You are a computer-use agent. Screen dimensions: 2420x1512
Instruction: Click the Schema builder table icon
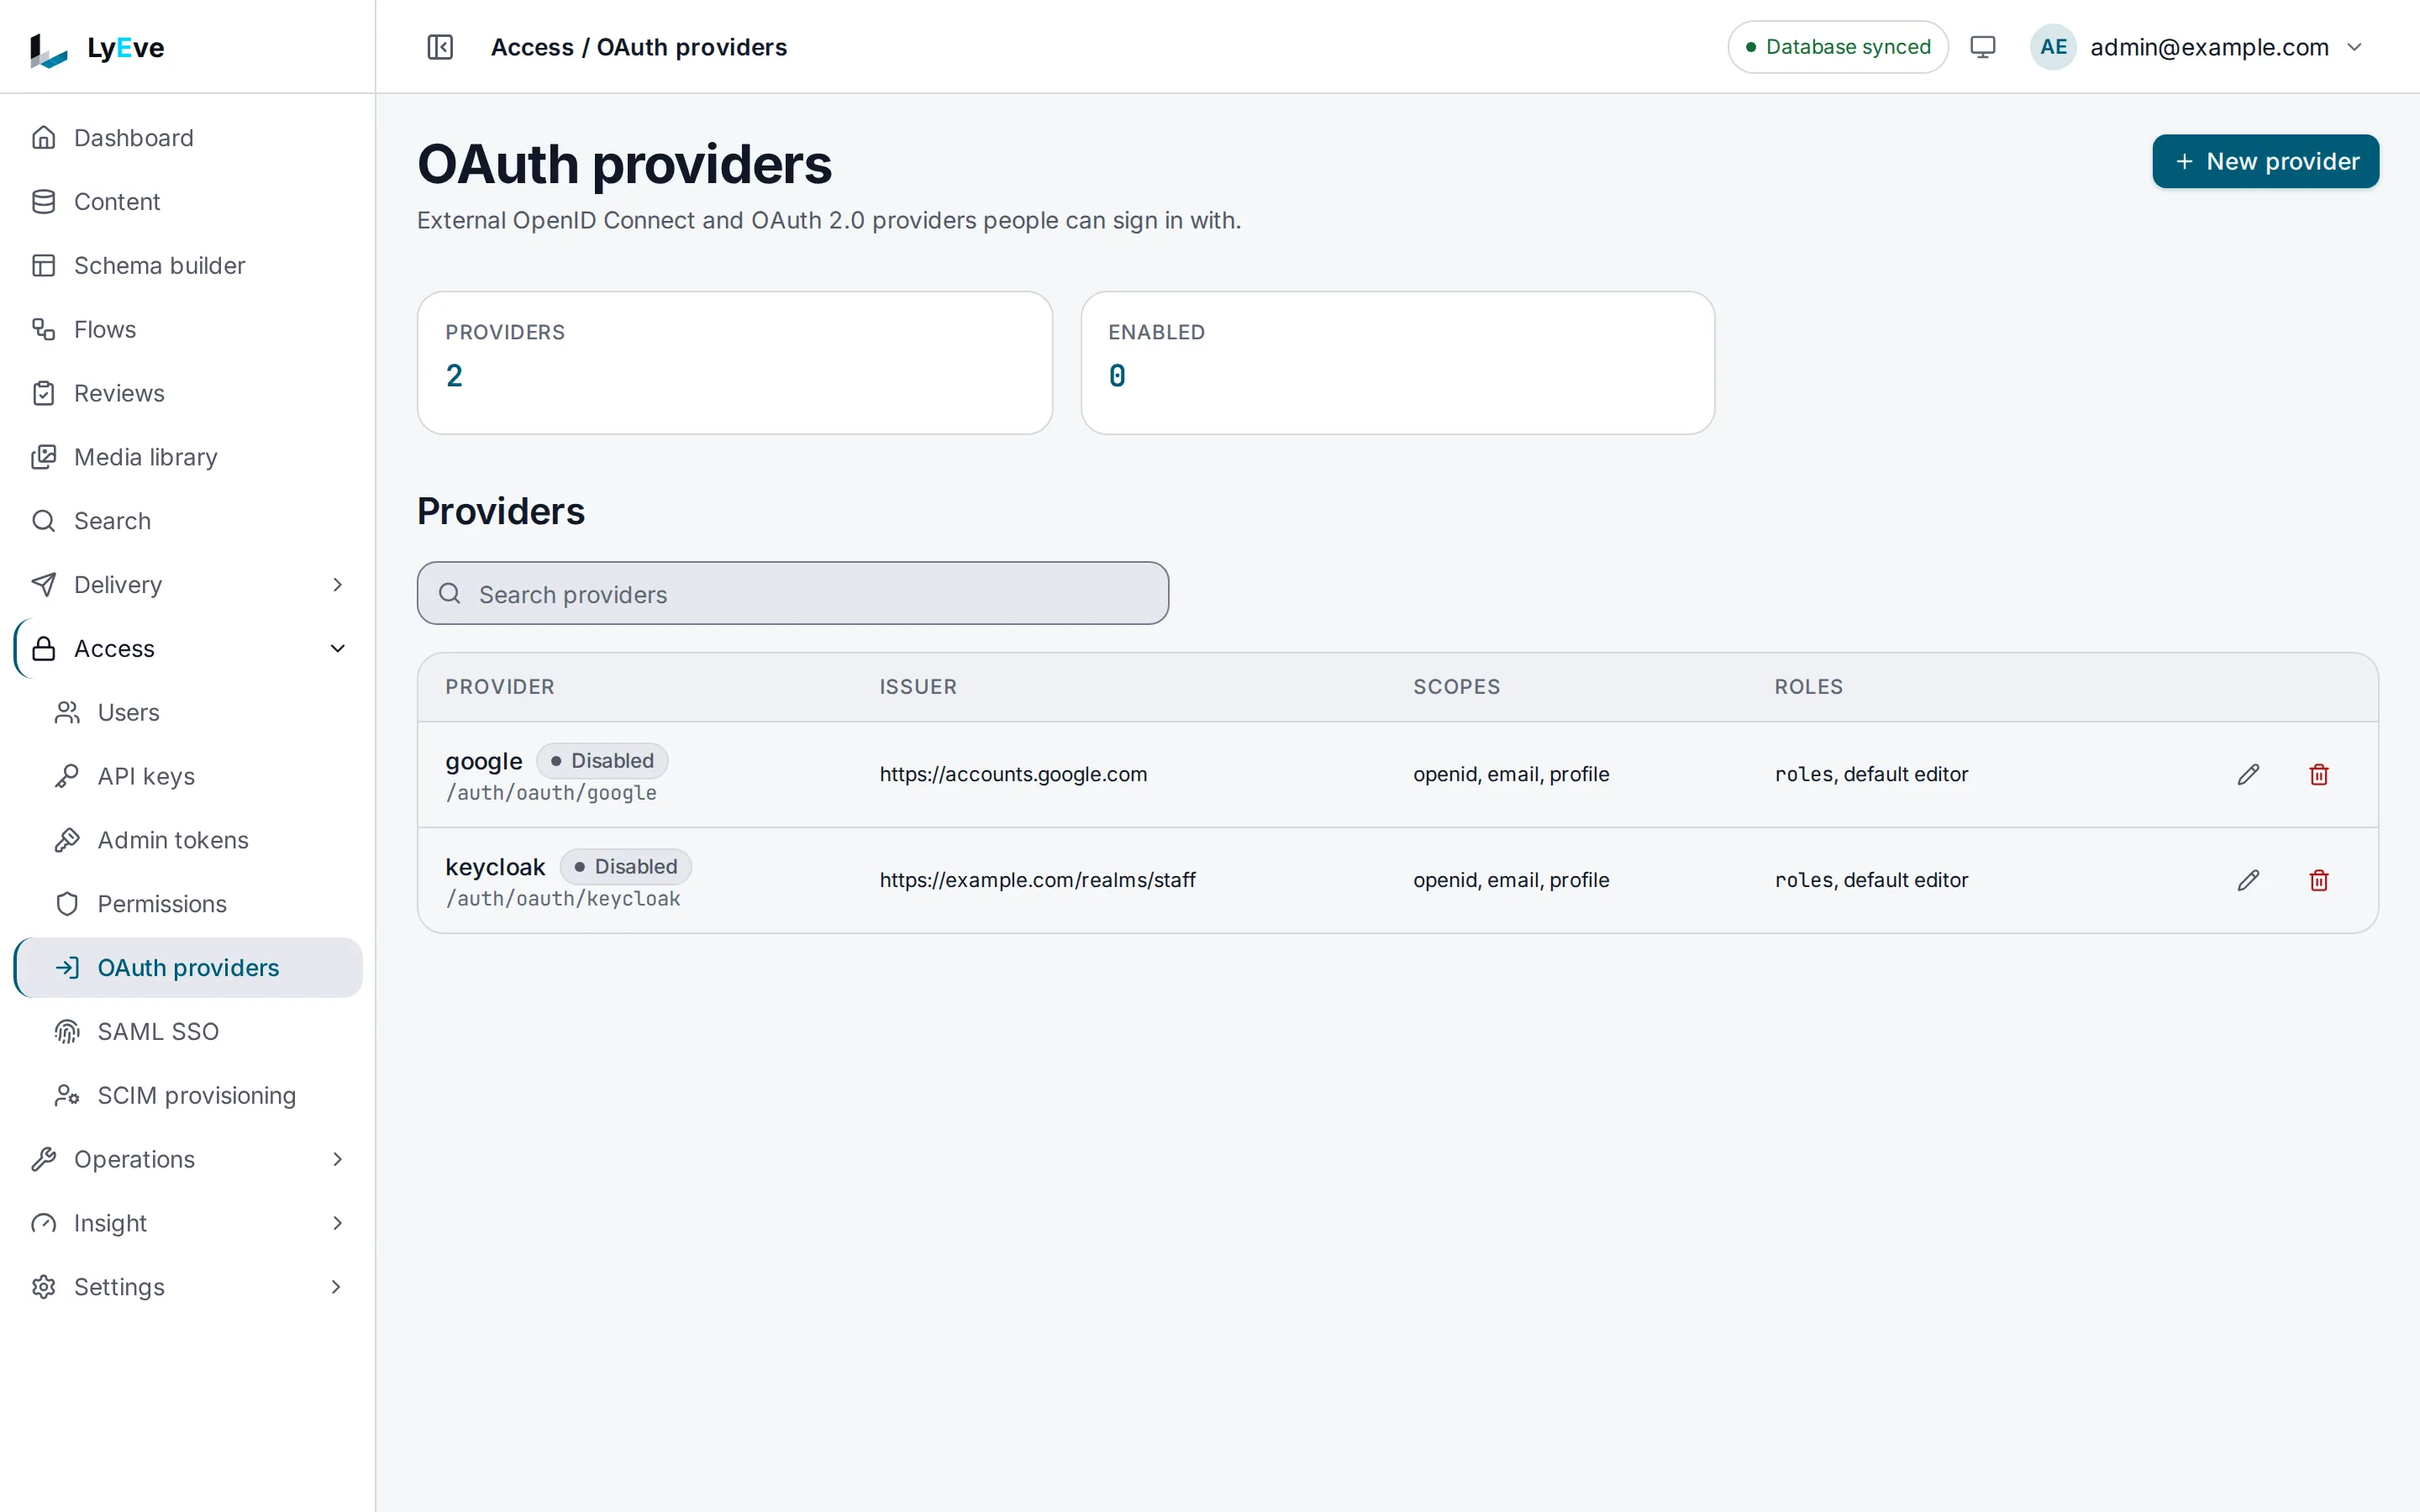click(x=44, y=266)
